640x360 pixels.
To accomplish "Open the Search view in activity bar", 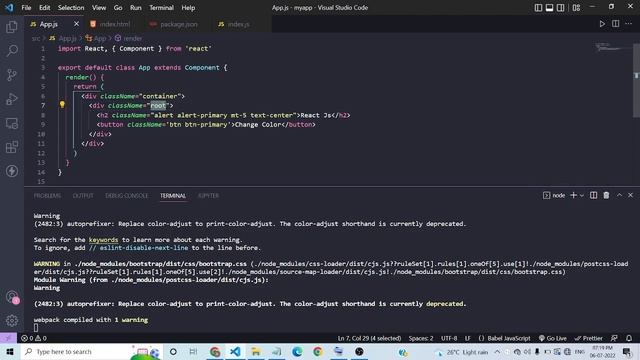I will point(12,51).
